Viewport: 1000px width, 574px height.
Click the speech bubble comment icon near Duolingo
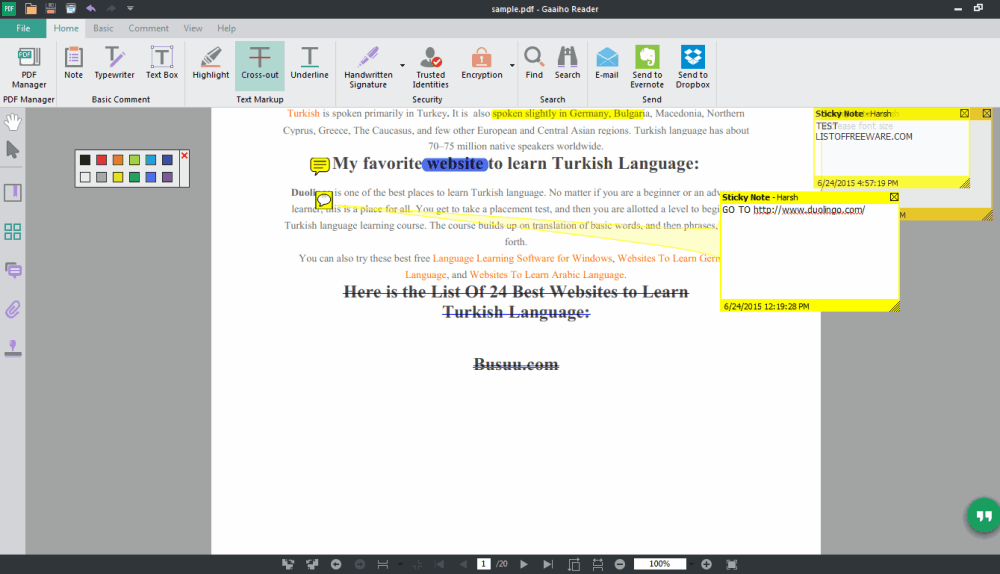click(324, 200)
